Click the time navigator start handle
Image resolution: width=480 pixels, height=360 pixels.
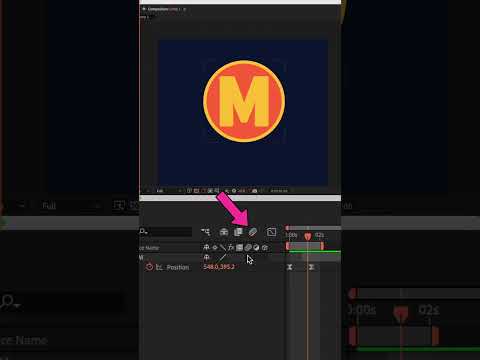click(x=287, y=228)
